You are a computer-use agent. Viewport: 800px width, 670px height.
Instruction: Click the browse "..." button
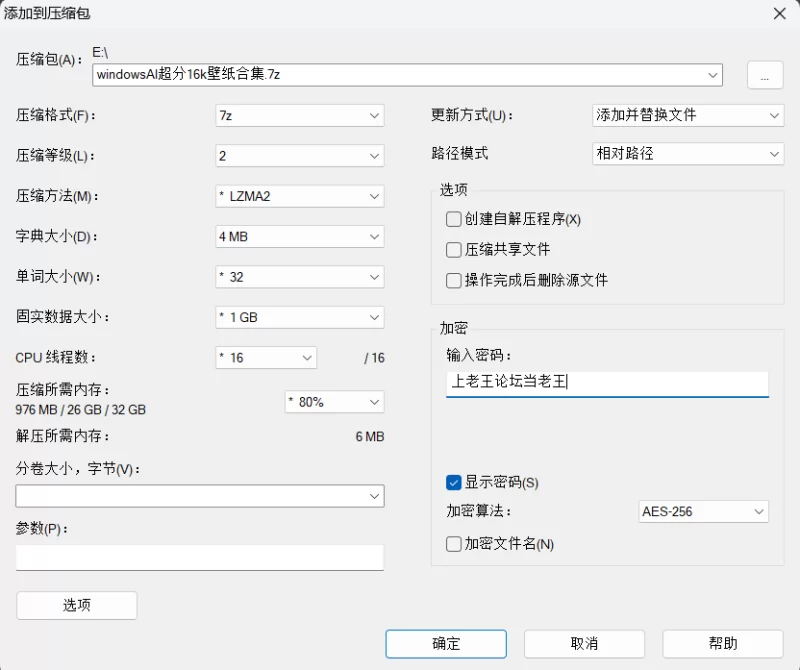coord(765,76)
